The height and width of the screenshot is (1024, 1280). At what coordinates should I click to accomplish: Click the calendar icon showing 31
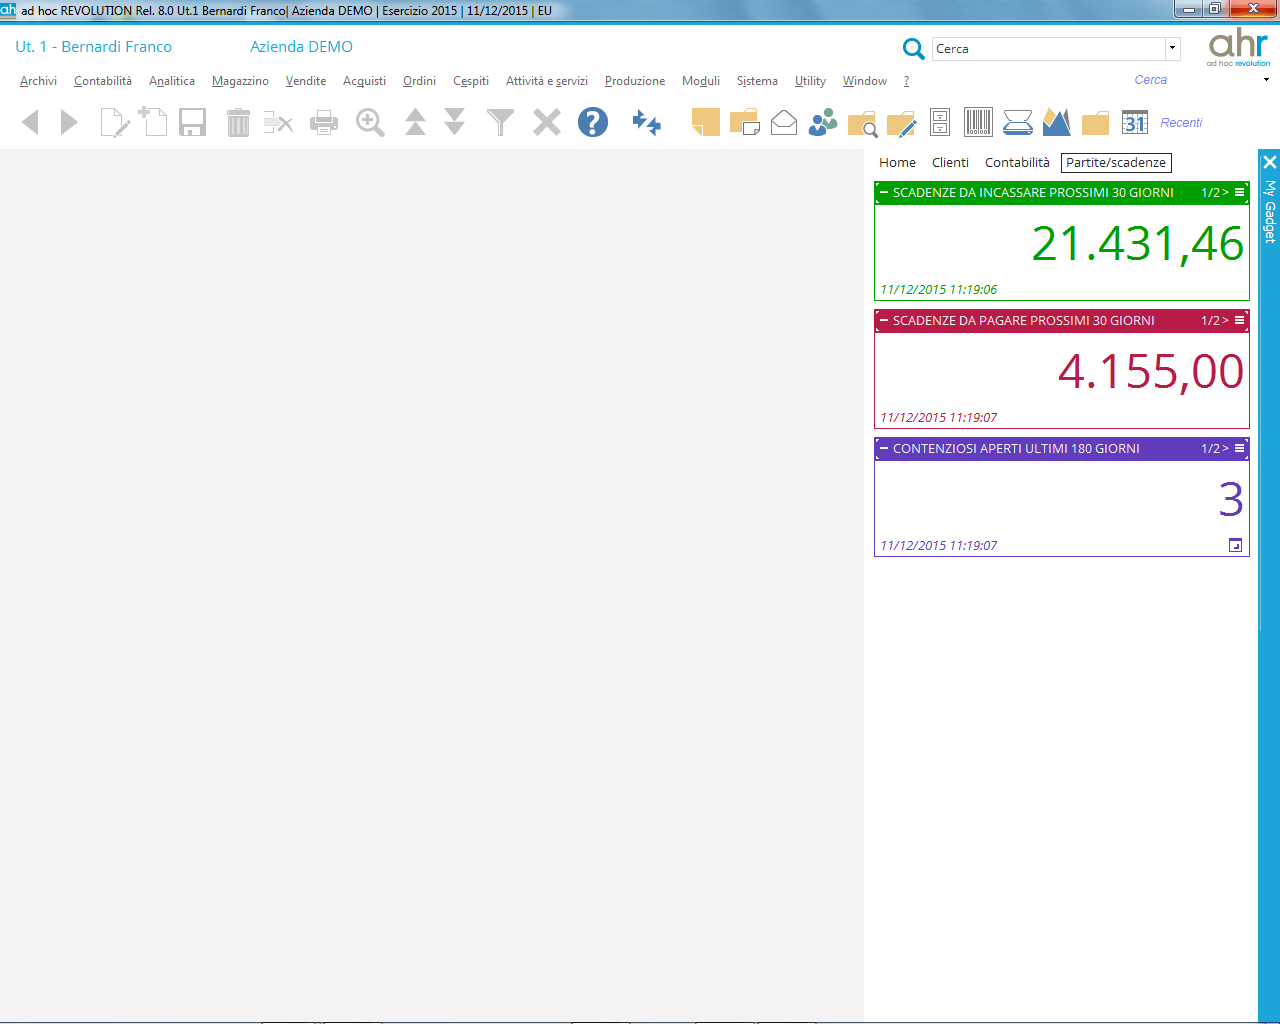click(x=1134, y=122)
